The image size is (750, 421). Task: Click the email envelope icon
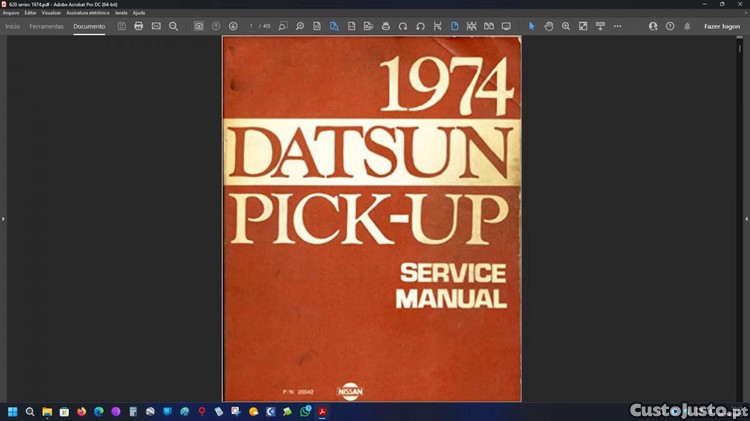coord(156,26)
